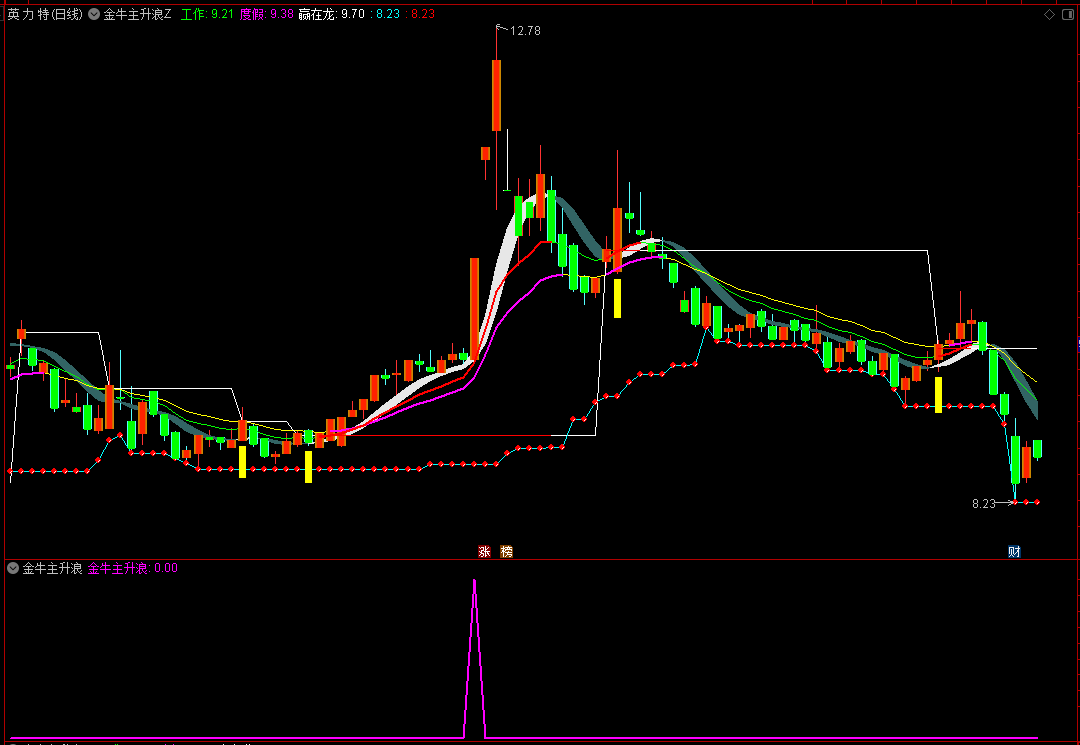Click the diamond icon at chart top-right
Viewport: 1080px width, 745px height.
pyautogui.click(x=1049, y=14)
